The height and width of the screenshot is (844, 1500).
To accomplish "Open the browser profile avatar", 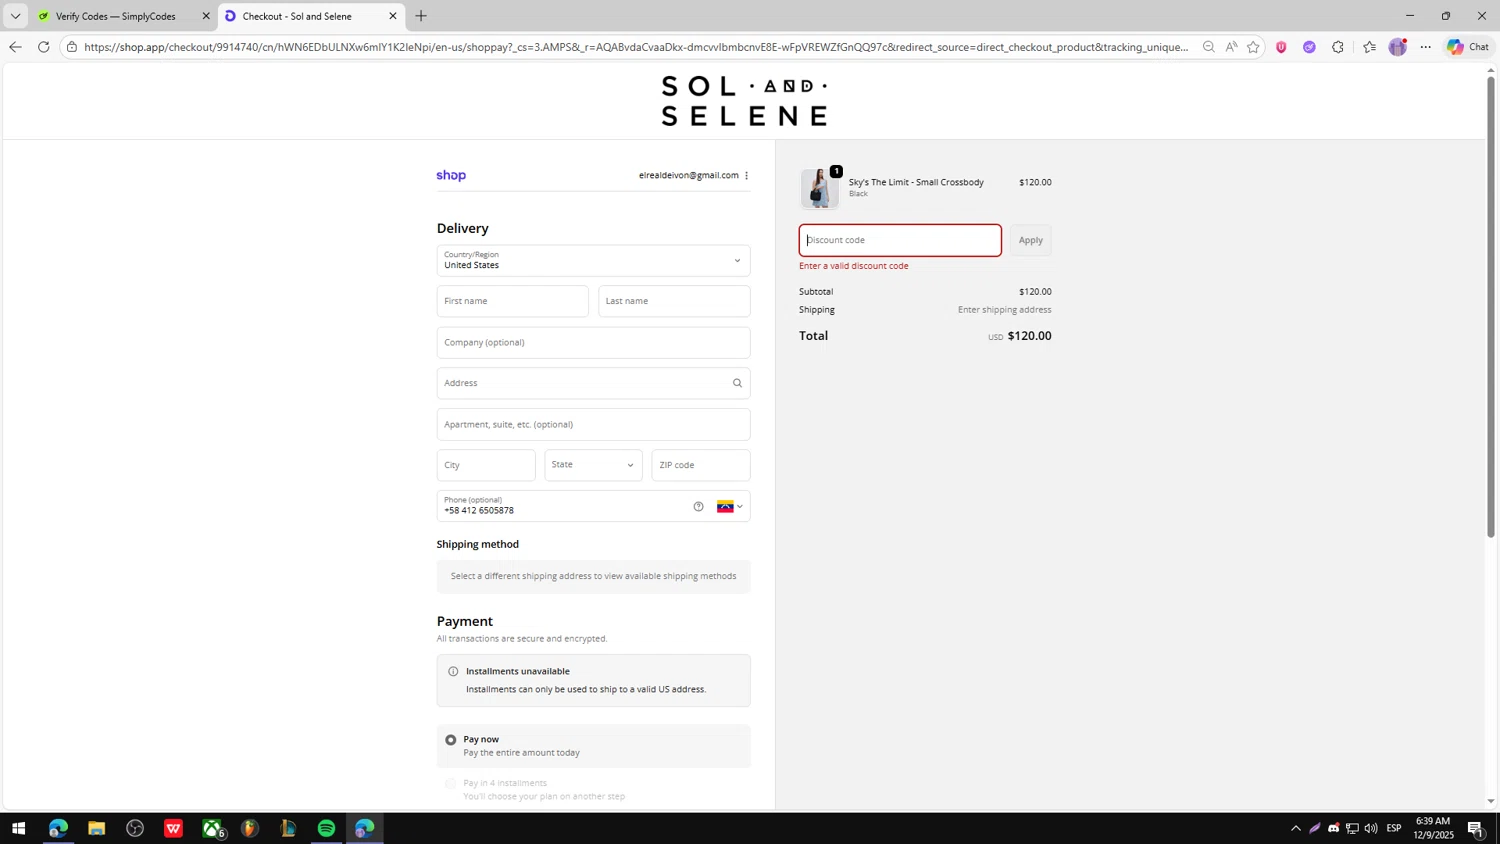I will coord(1398,47).
